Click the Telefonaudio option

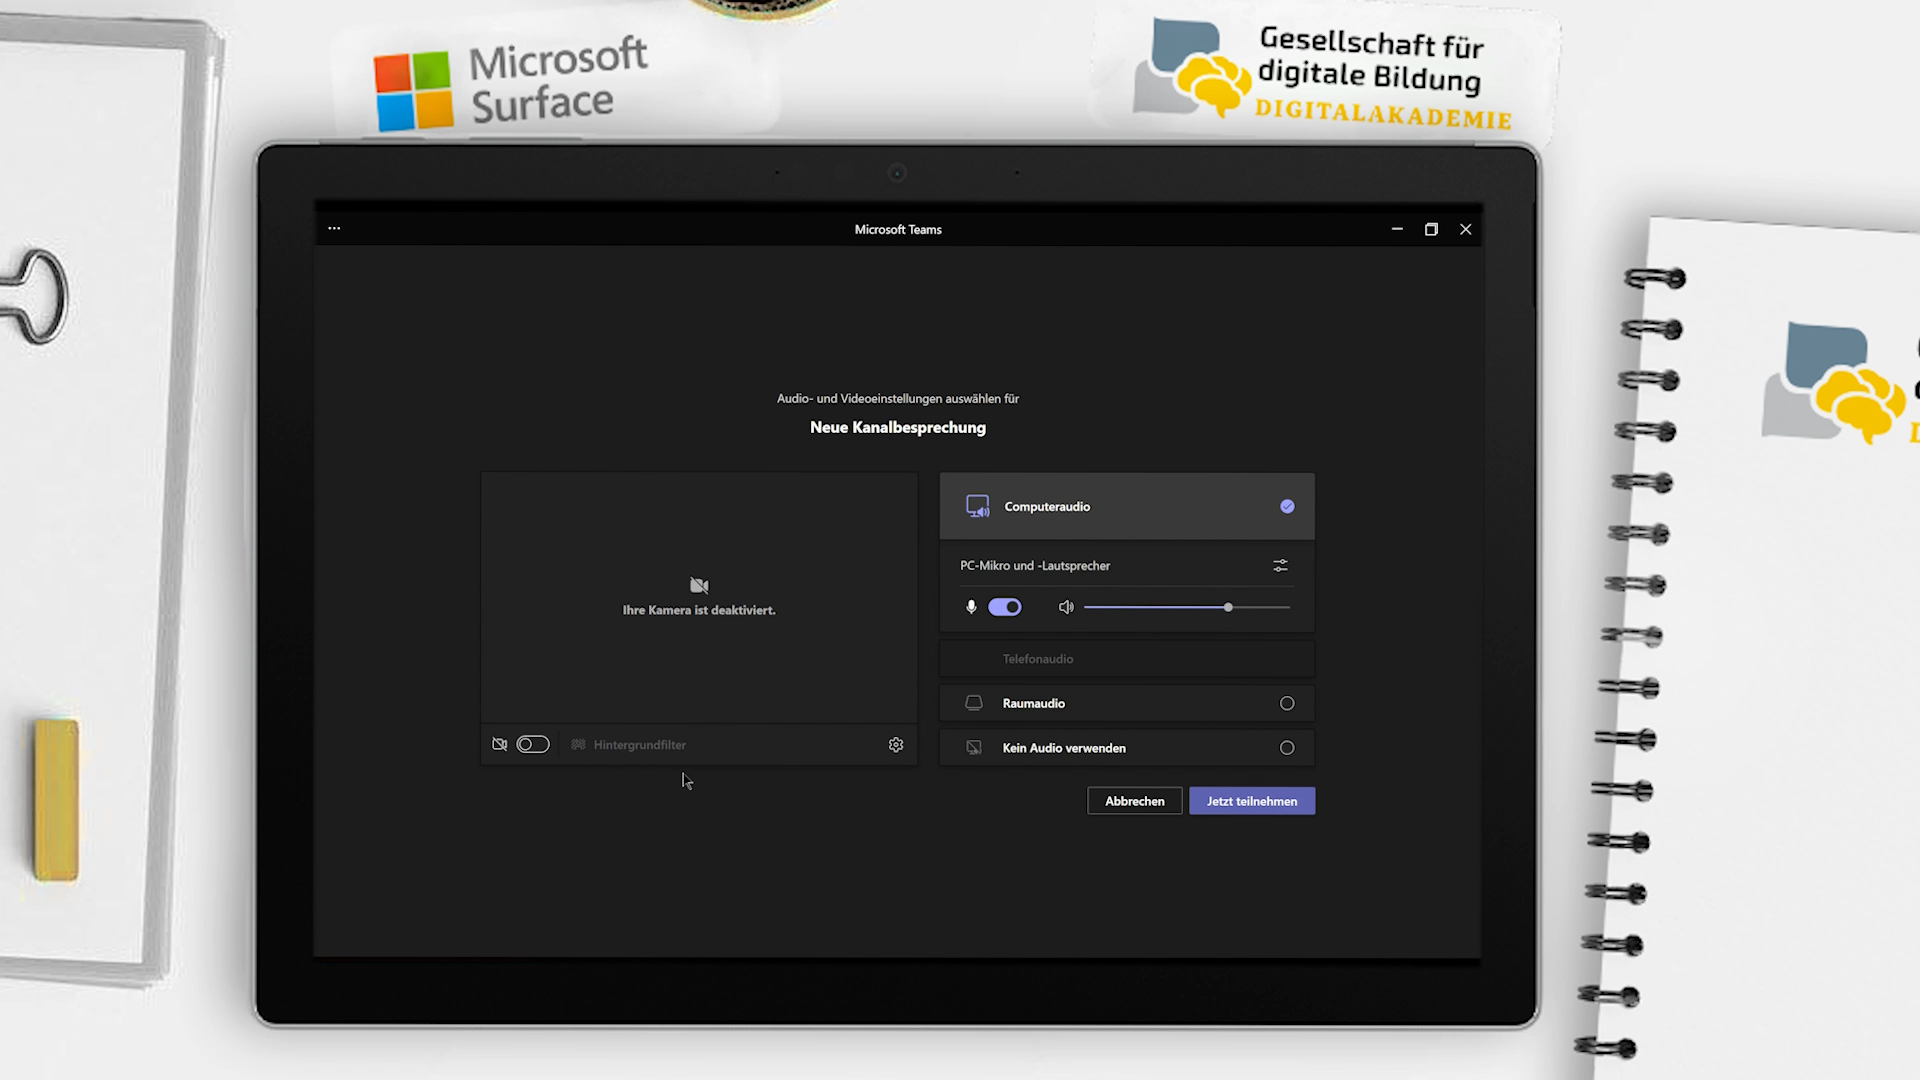tap(1127, 659)
